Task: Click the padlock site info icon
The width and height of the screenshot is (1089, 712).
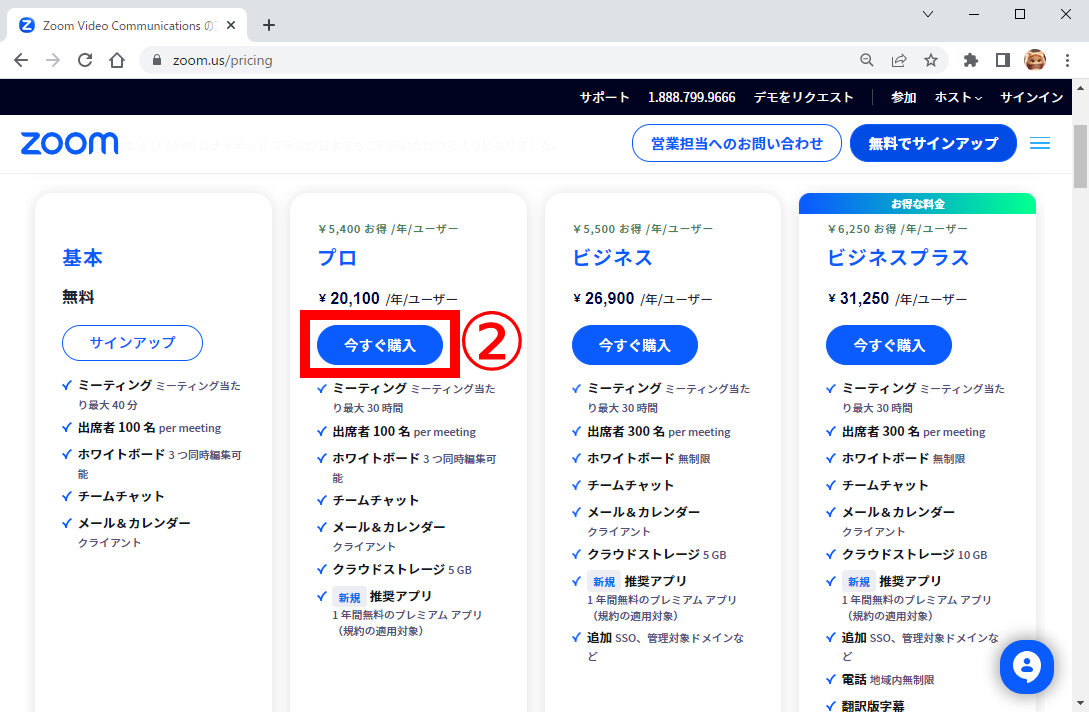Action: pyautogui.click(x=157, y=60)
